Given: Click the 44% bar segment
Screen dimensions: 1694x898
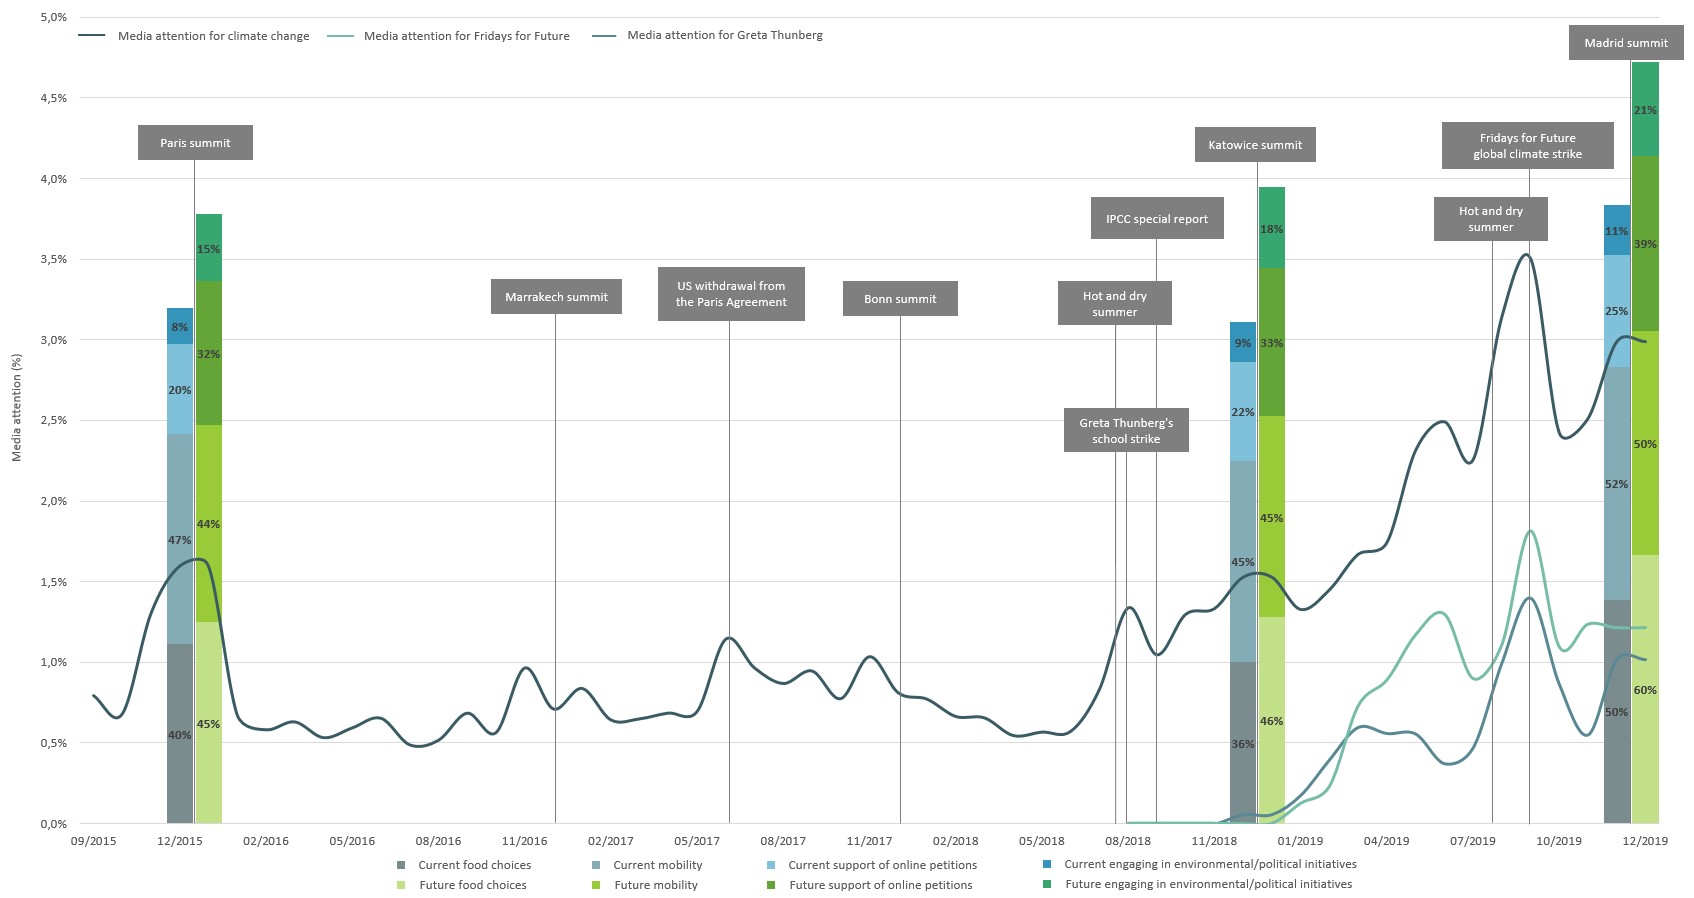Looking at the screenshot, I should [x=209, y=524].
